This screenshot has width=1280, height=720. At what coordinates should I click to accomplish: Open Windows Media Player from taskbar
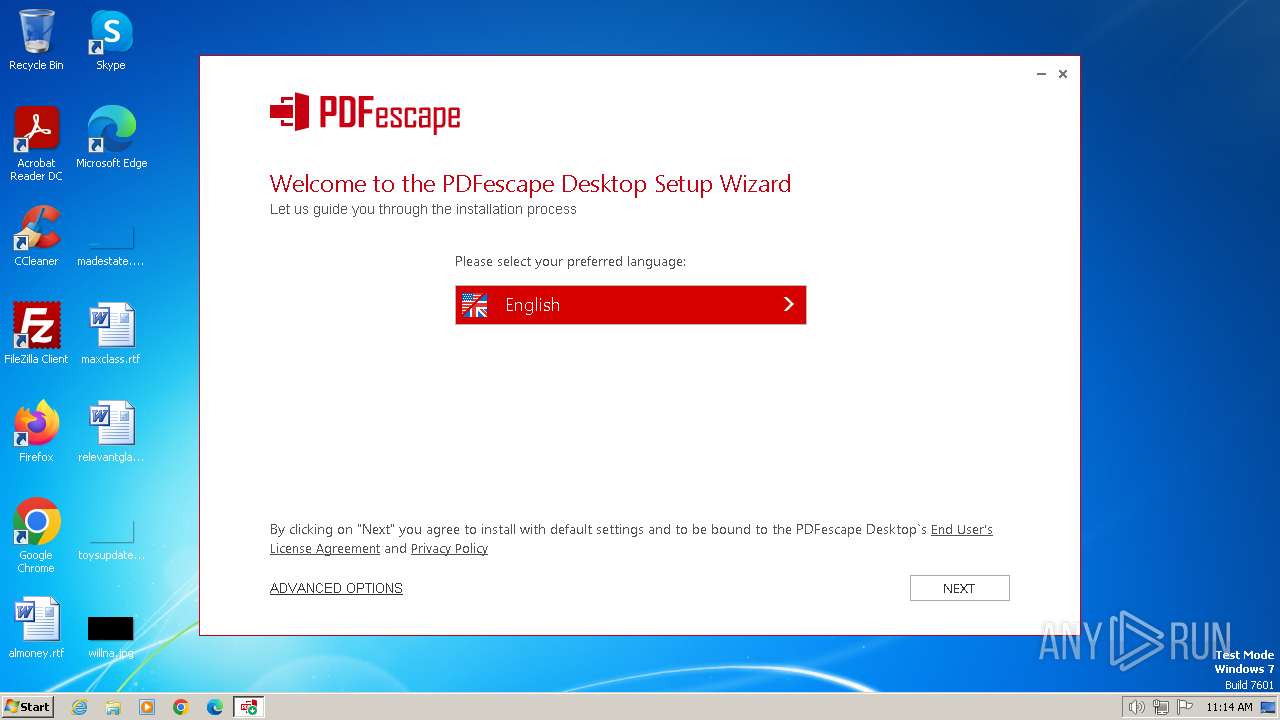click(147, 707)
